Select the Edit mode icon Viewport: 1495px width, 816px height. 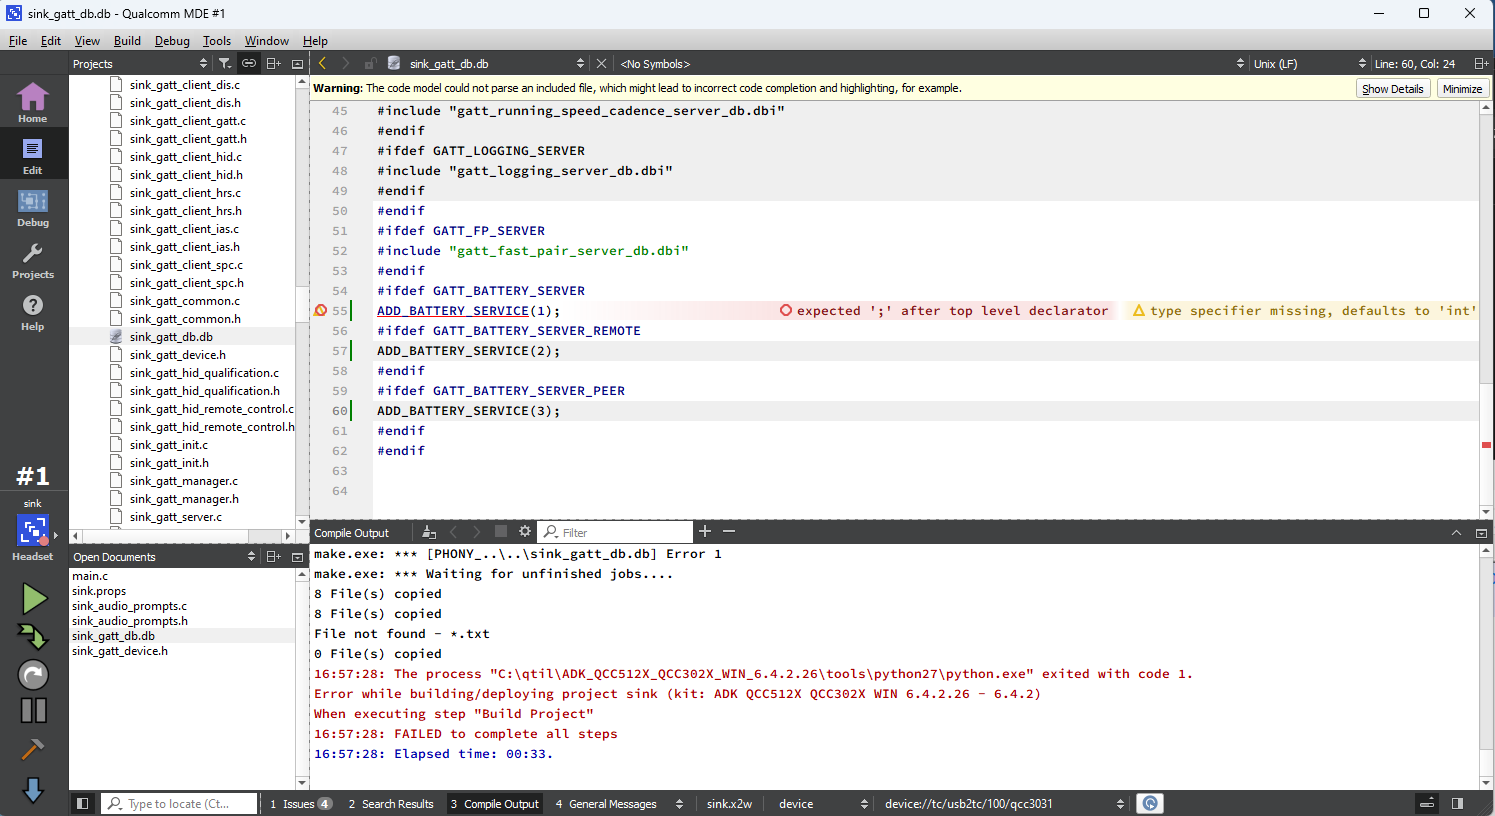point(33,155)
